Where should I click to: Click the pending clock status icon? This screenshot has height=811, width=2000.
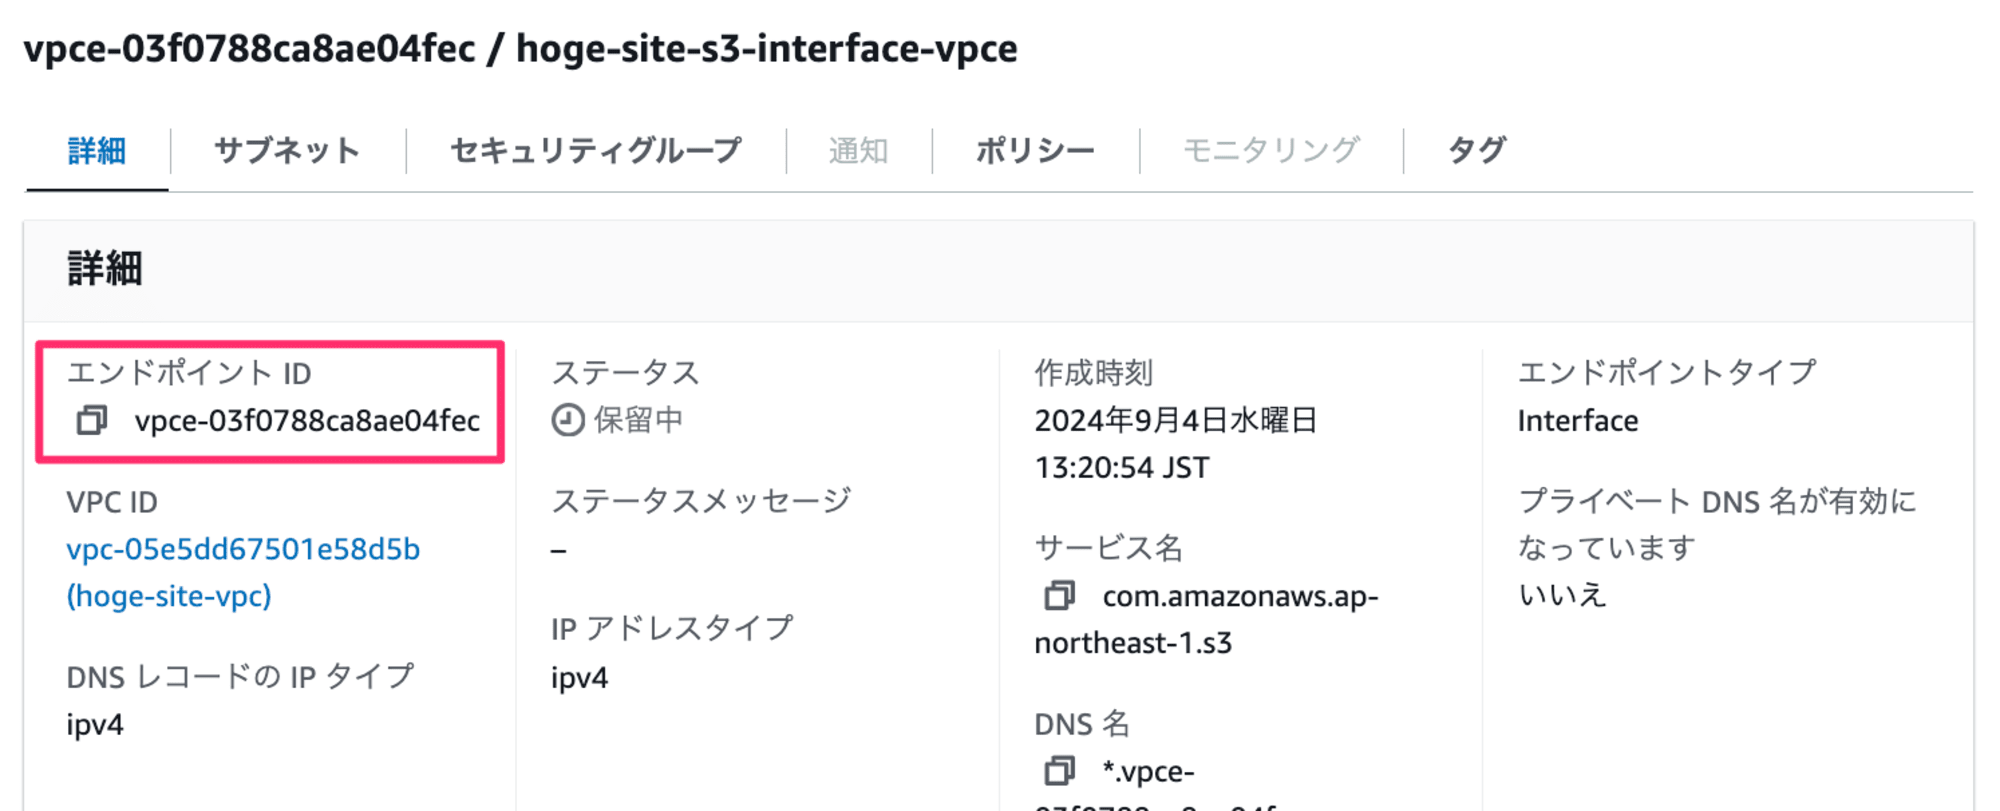pos(568,420)
